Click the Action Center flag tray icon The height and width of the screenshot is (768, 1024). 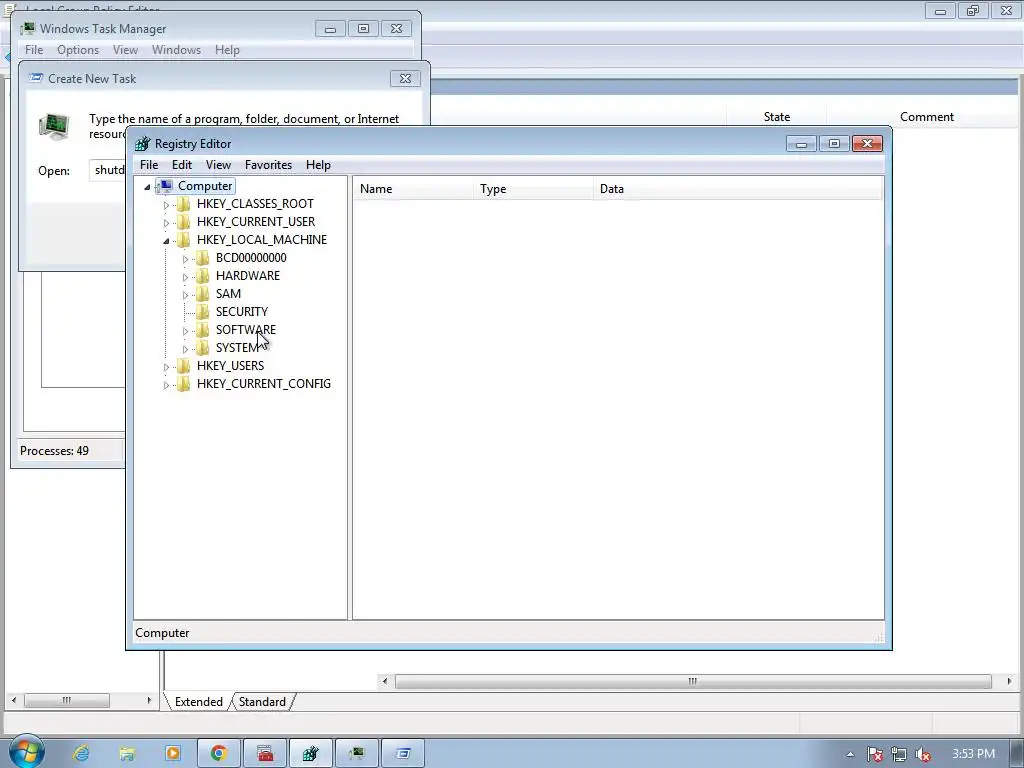point(874,754)
